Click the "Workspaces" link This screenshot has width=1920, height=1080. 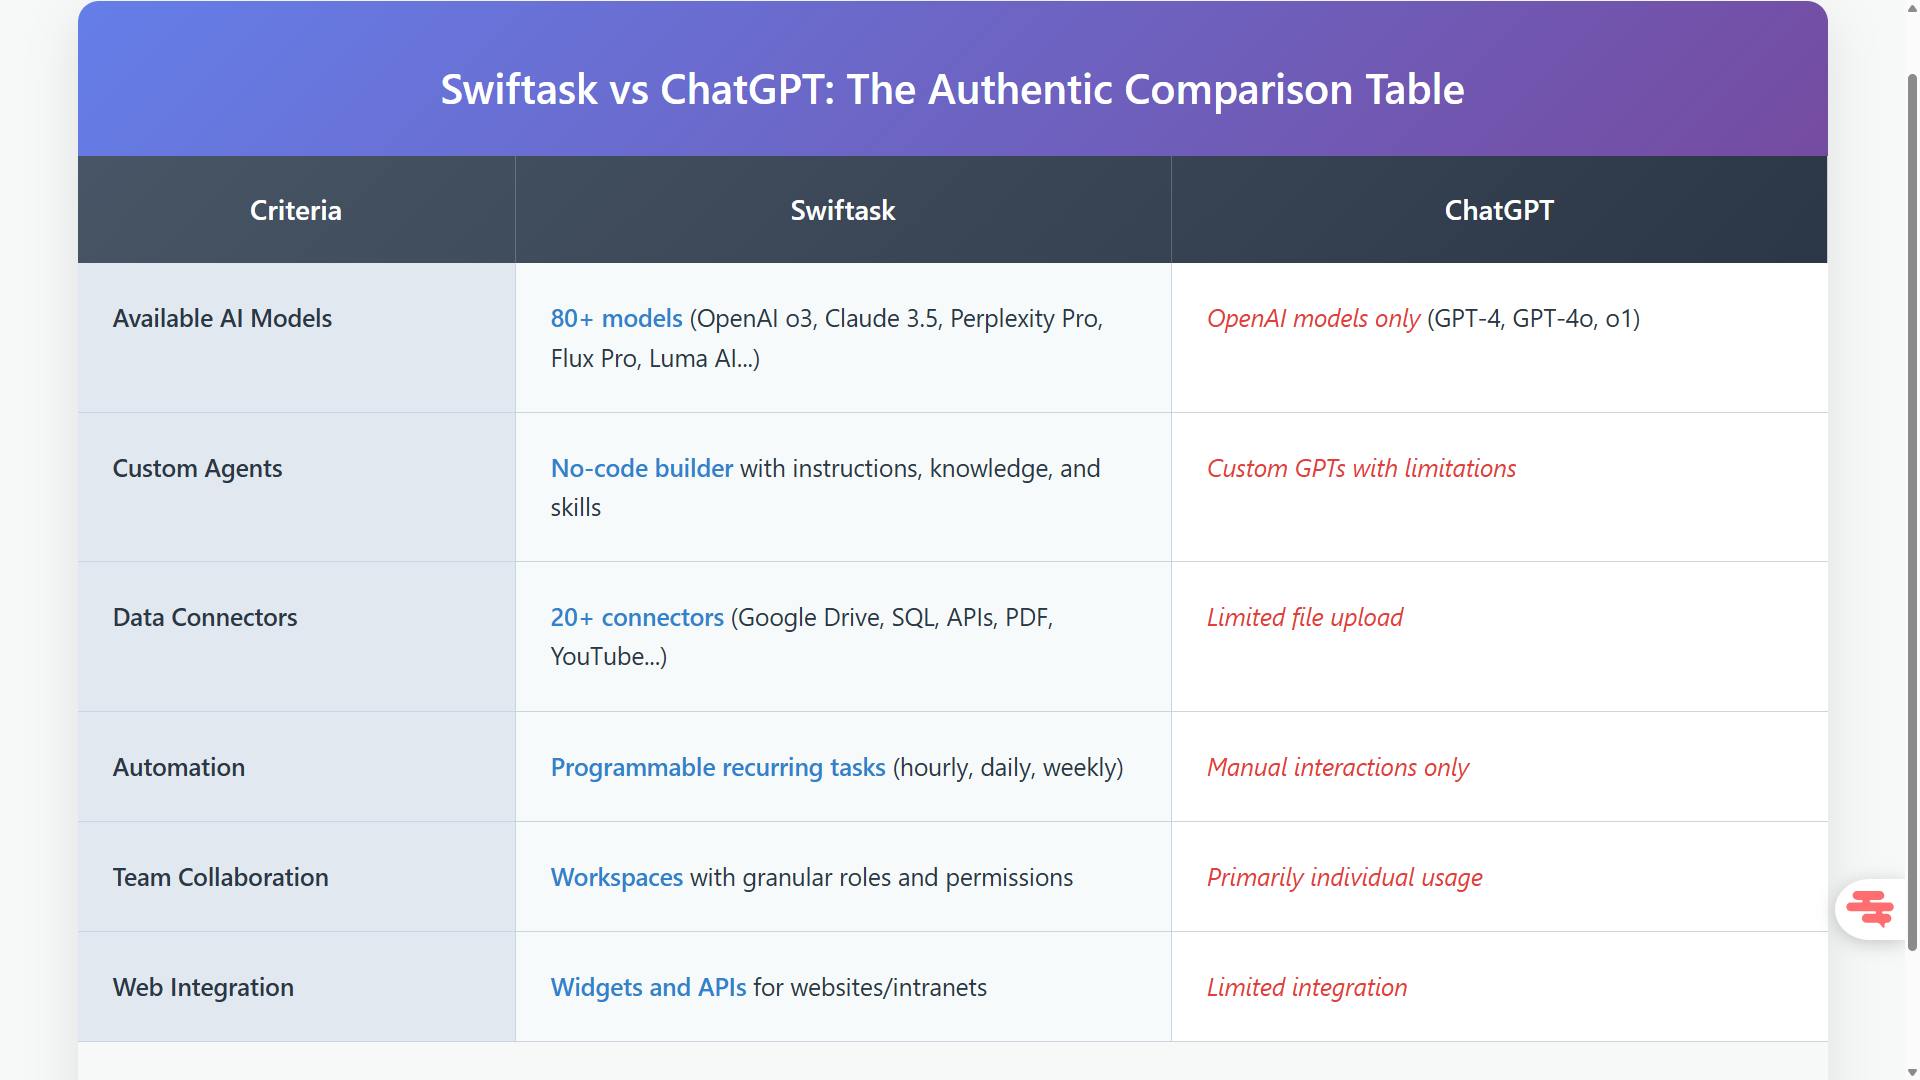pyautogui.click(x=616, y=877)
